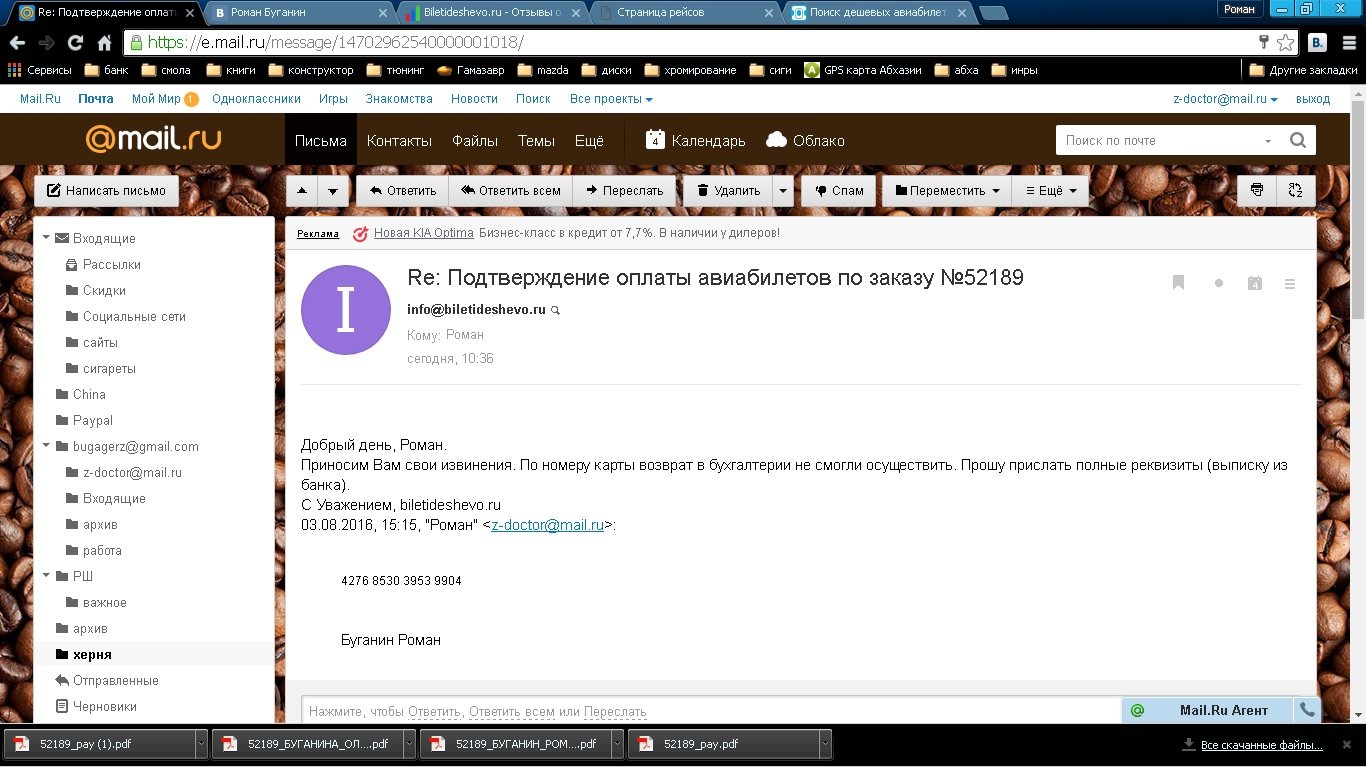This screenshot has width=1366, height=768.
Task: Open the Новая KIA Optima ad link
Action: click(424, 233)
